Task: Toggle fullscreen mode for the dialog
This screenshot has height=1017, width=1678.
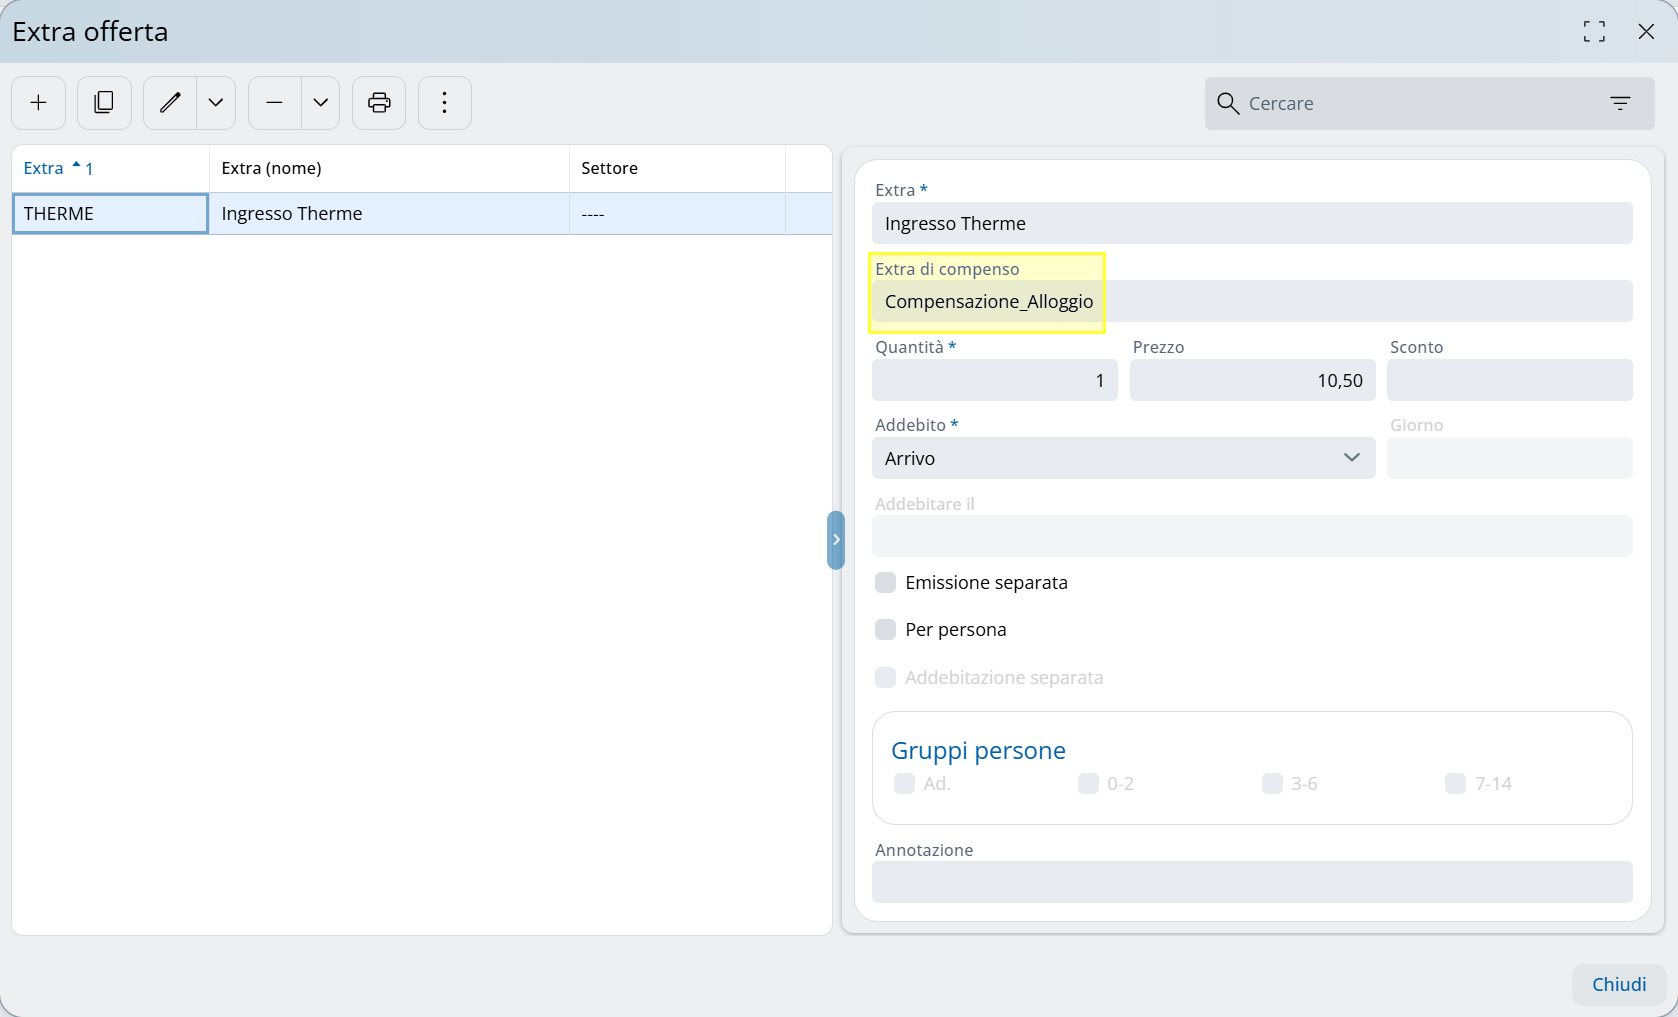Action: pos(1594,32)
